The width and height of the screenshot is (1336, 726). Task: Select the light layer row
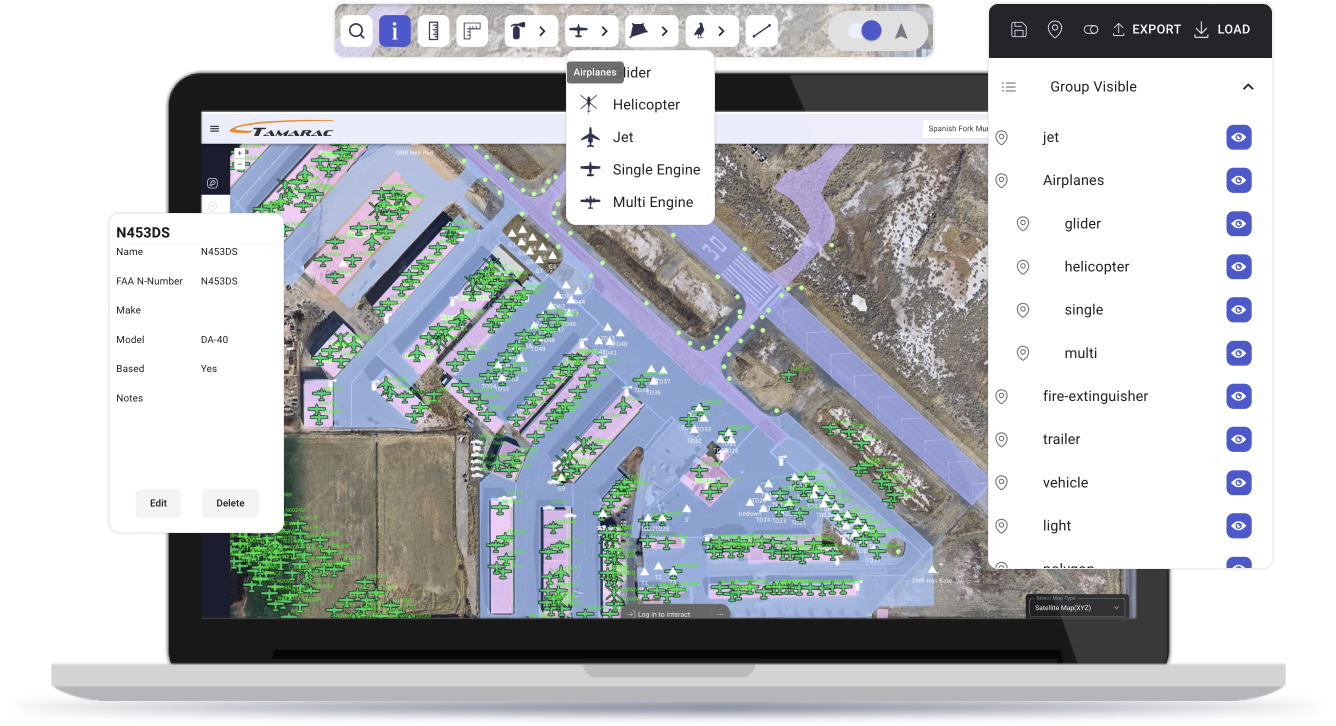pos(1130,526)
